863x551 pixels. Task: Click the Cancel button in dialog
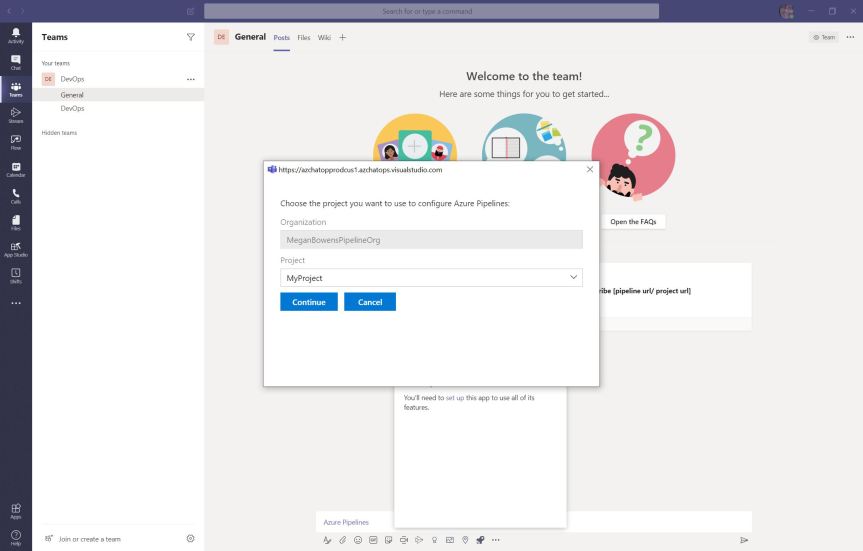(370, 302)
